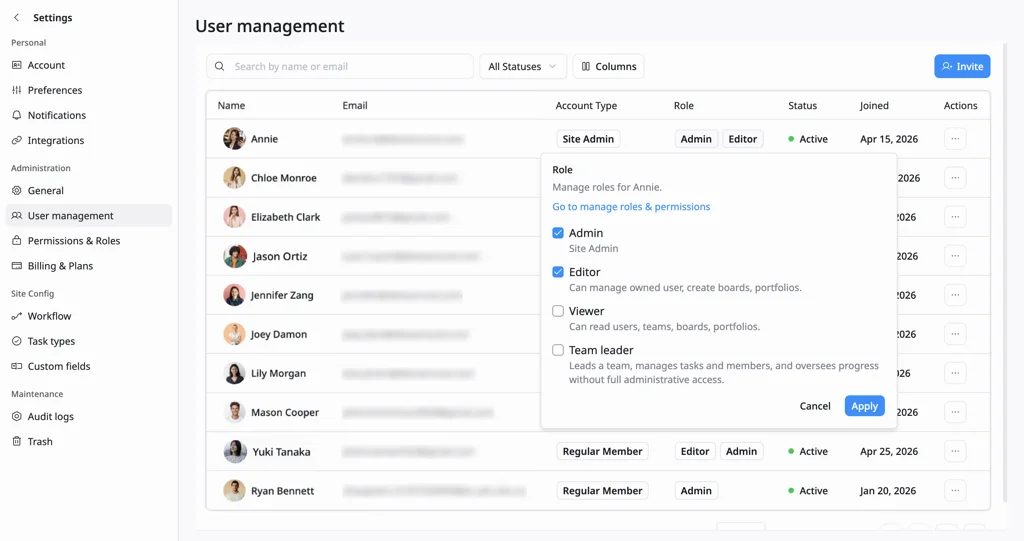Image resolution: width=1024 pixels, height=541 pixels.
Task: Click the Permissions & Roles lock icon
Action: click(17, 240)
